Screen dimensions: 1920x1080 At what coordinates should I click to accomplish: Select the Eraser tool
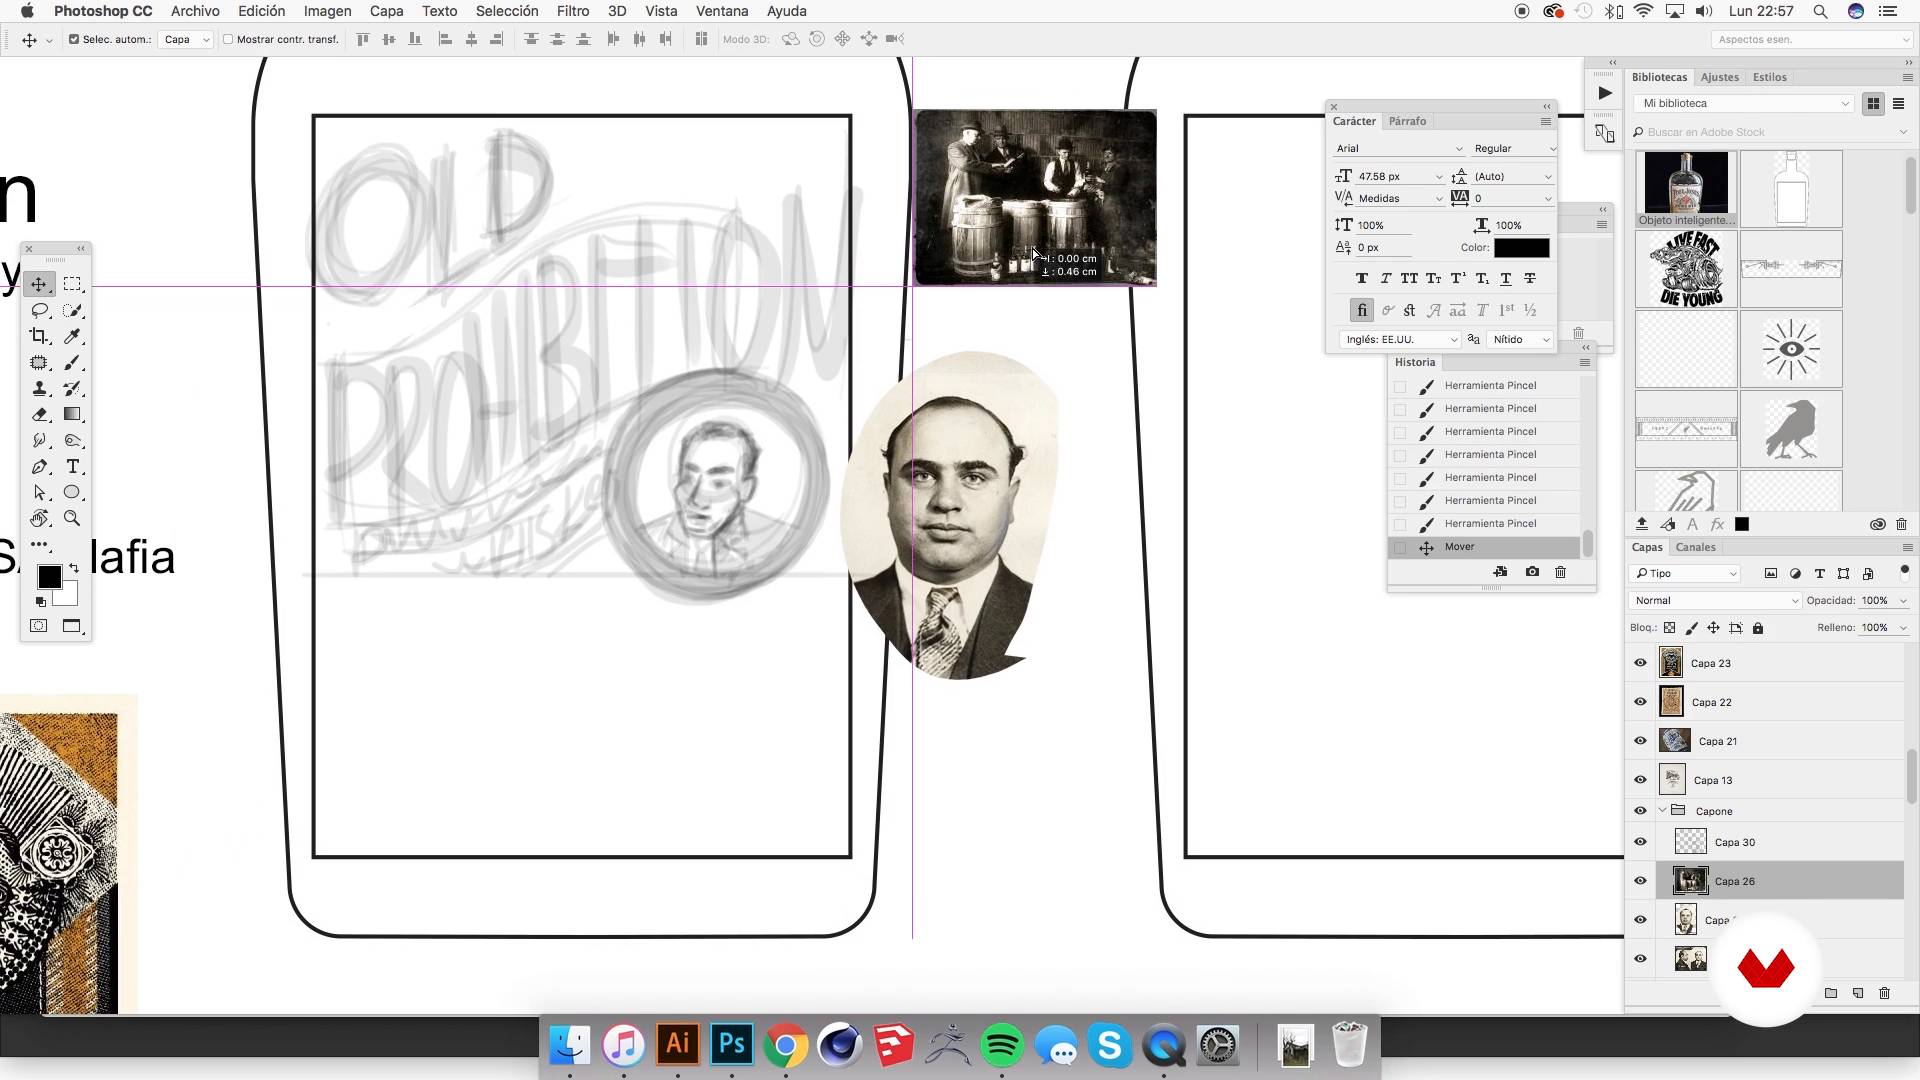coord(39,415)
